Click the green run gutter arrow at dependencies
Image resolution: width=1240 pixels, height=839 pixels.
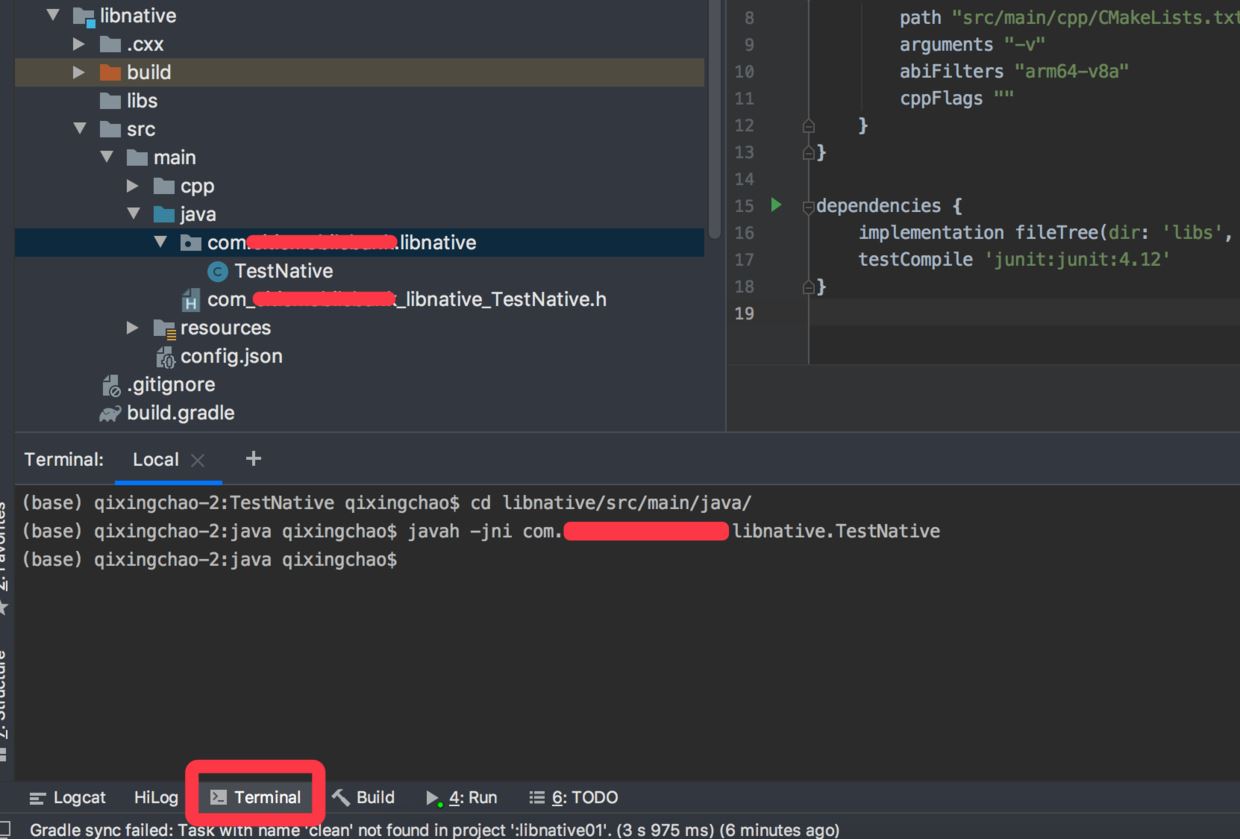tap(776, 205)
